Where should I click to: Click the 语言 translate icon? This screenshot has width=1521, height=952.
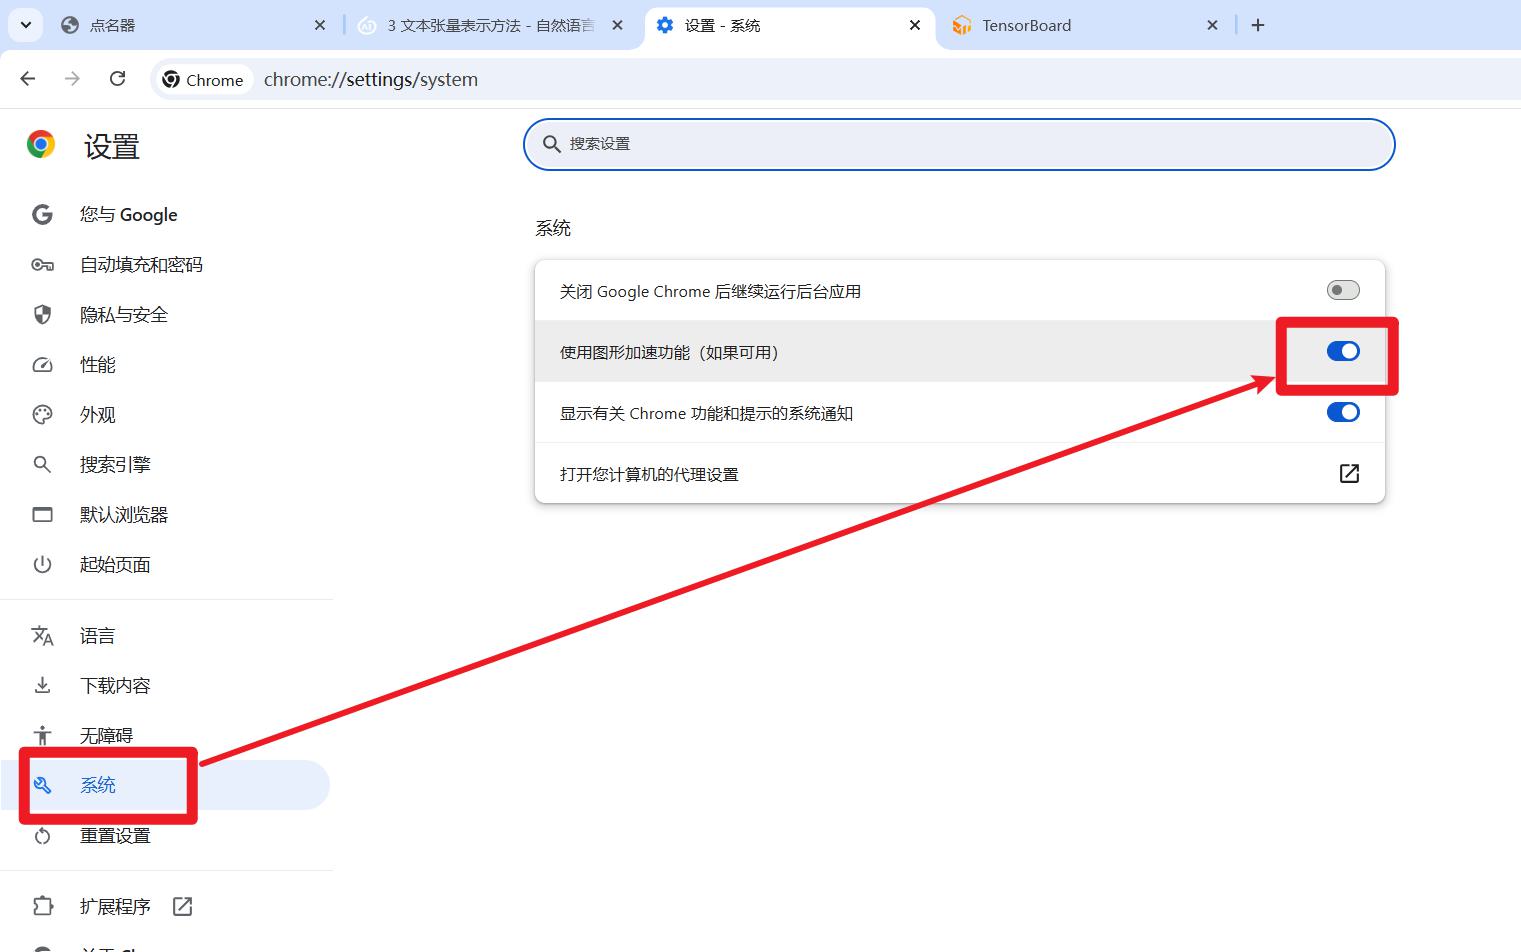pos(42,636)
